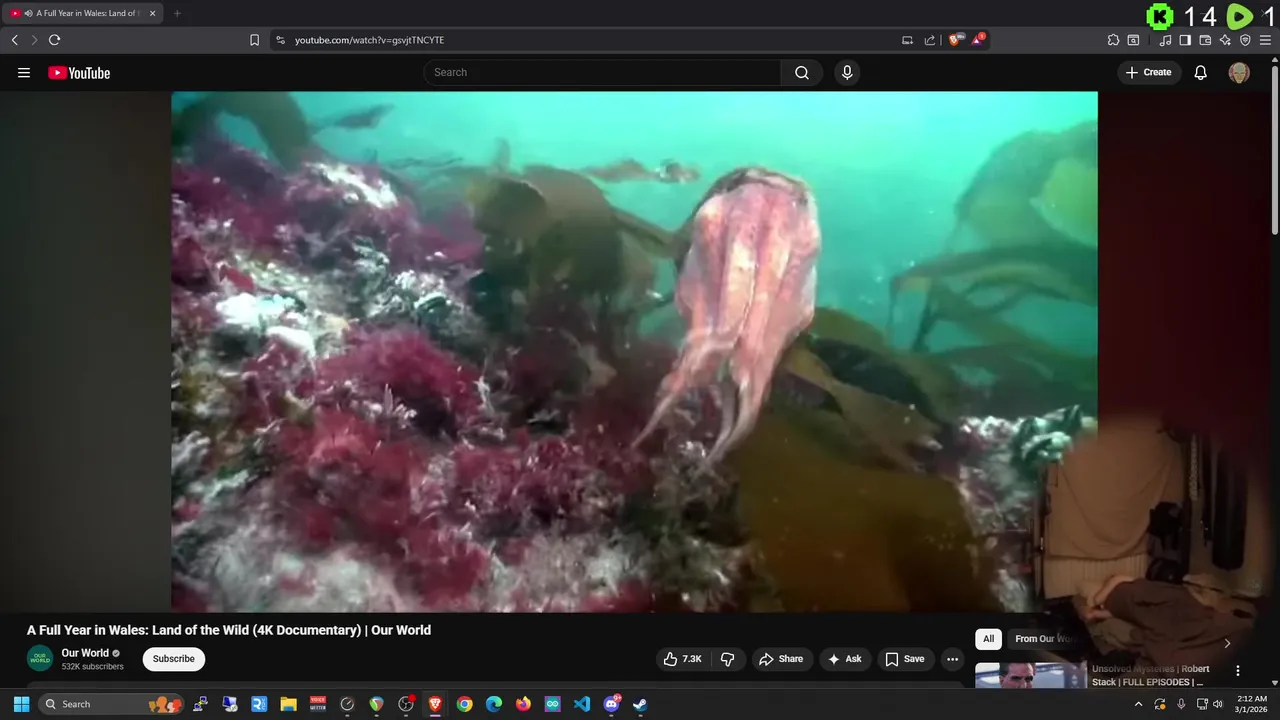Open Microsoft Edge from the taskbar

pos(494,704)
